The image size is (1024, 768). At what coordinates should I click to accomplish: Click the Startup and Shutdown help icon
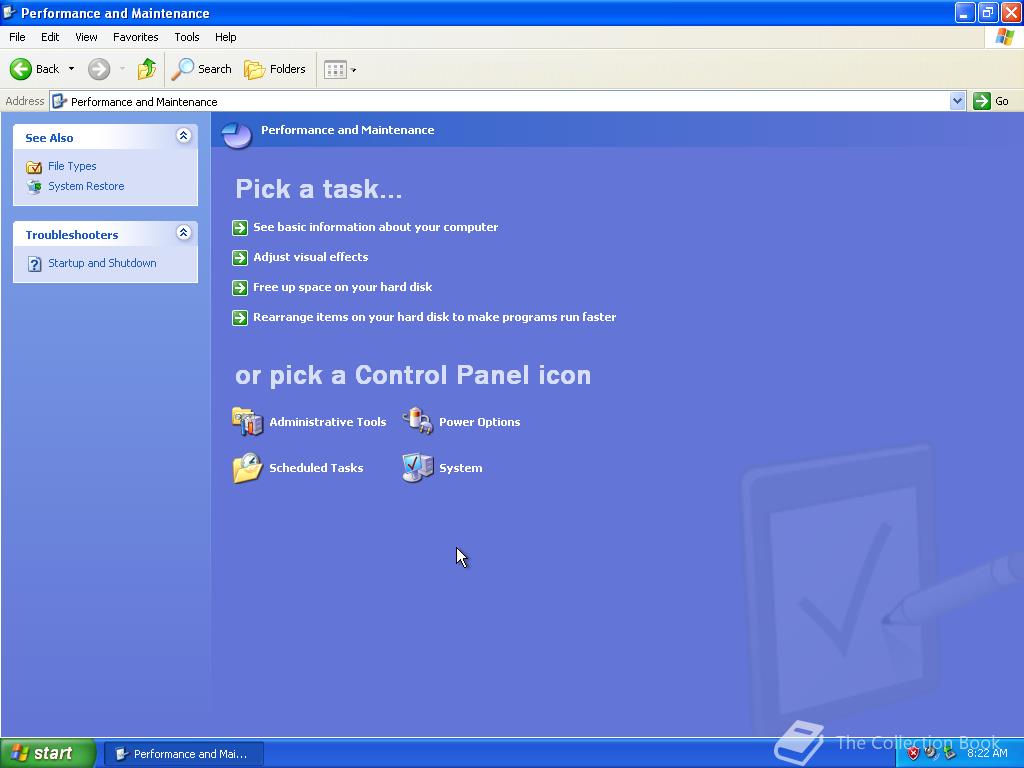coord(35,264)
